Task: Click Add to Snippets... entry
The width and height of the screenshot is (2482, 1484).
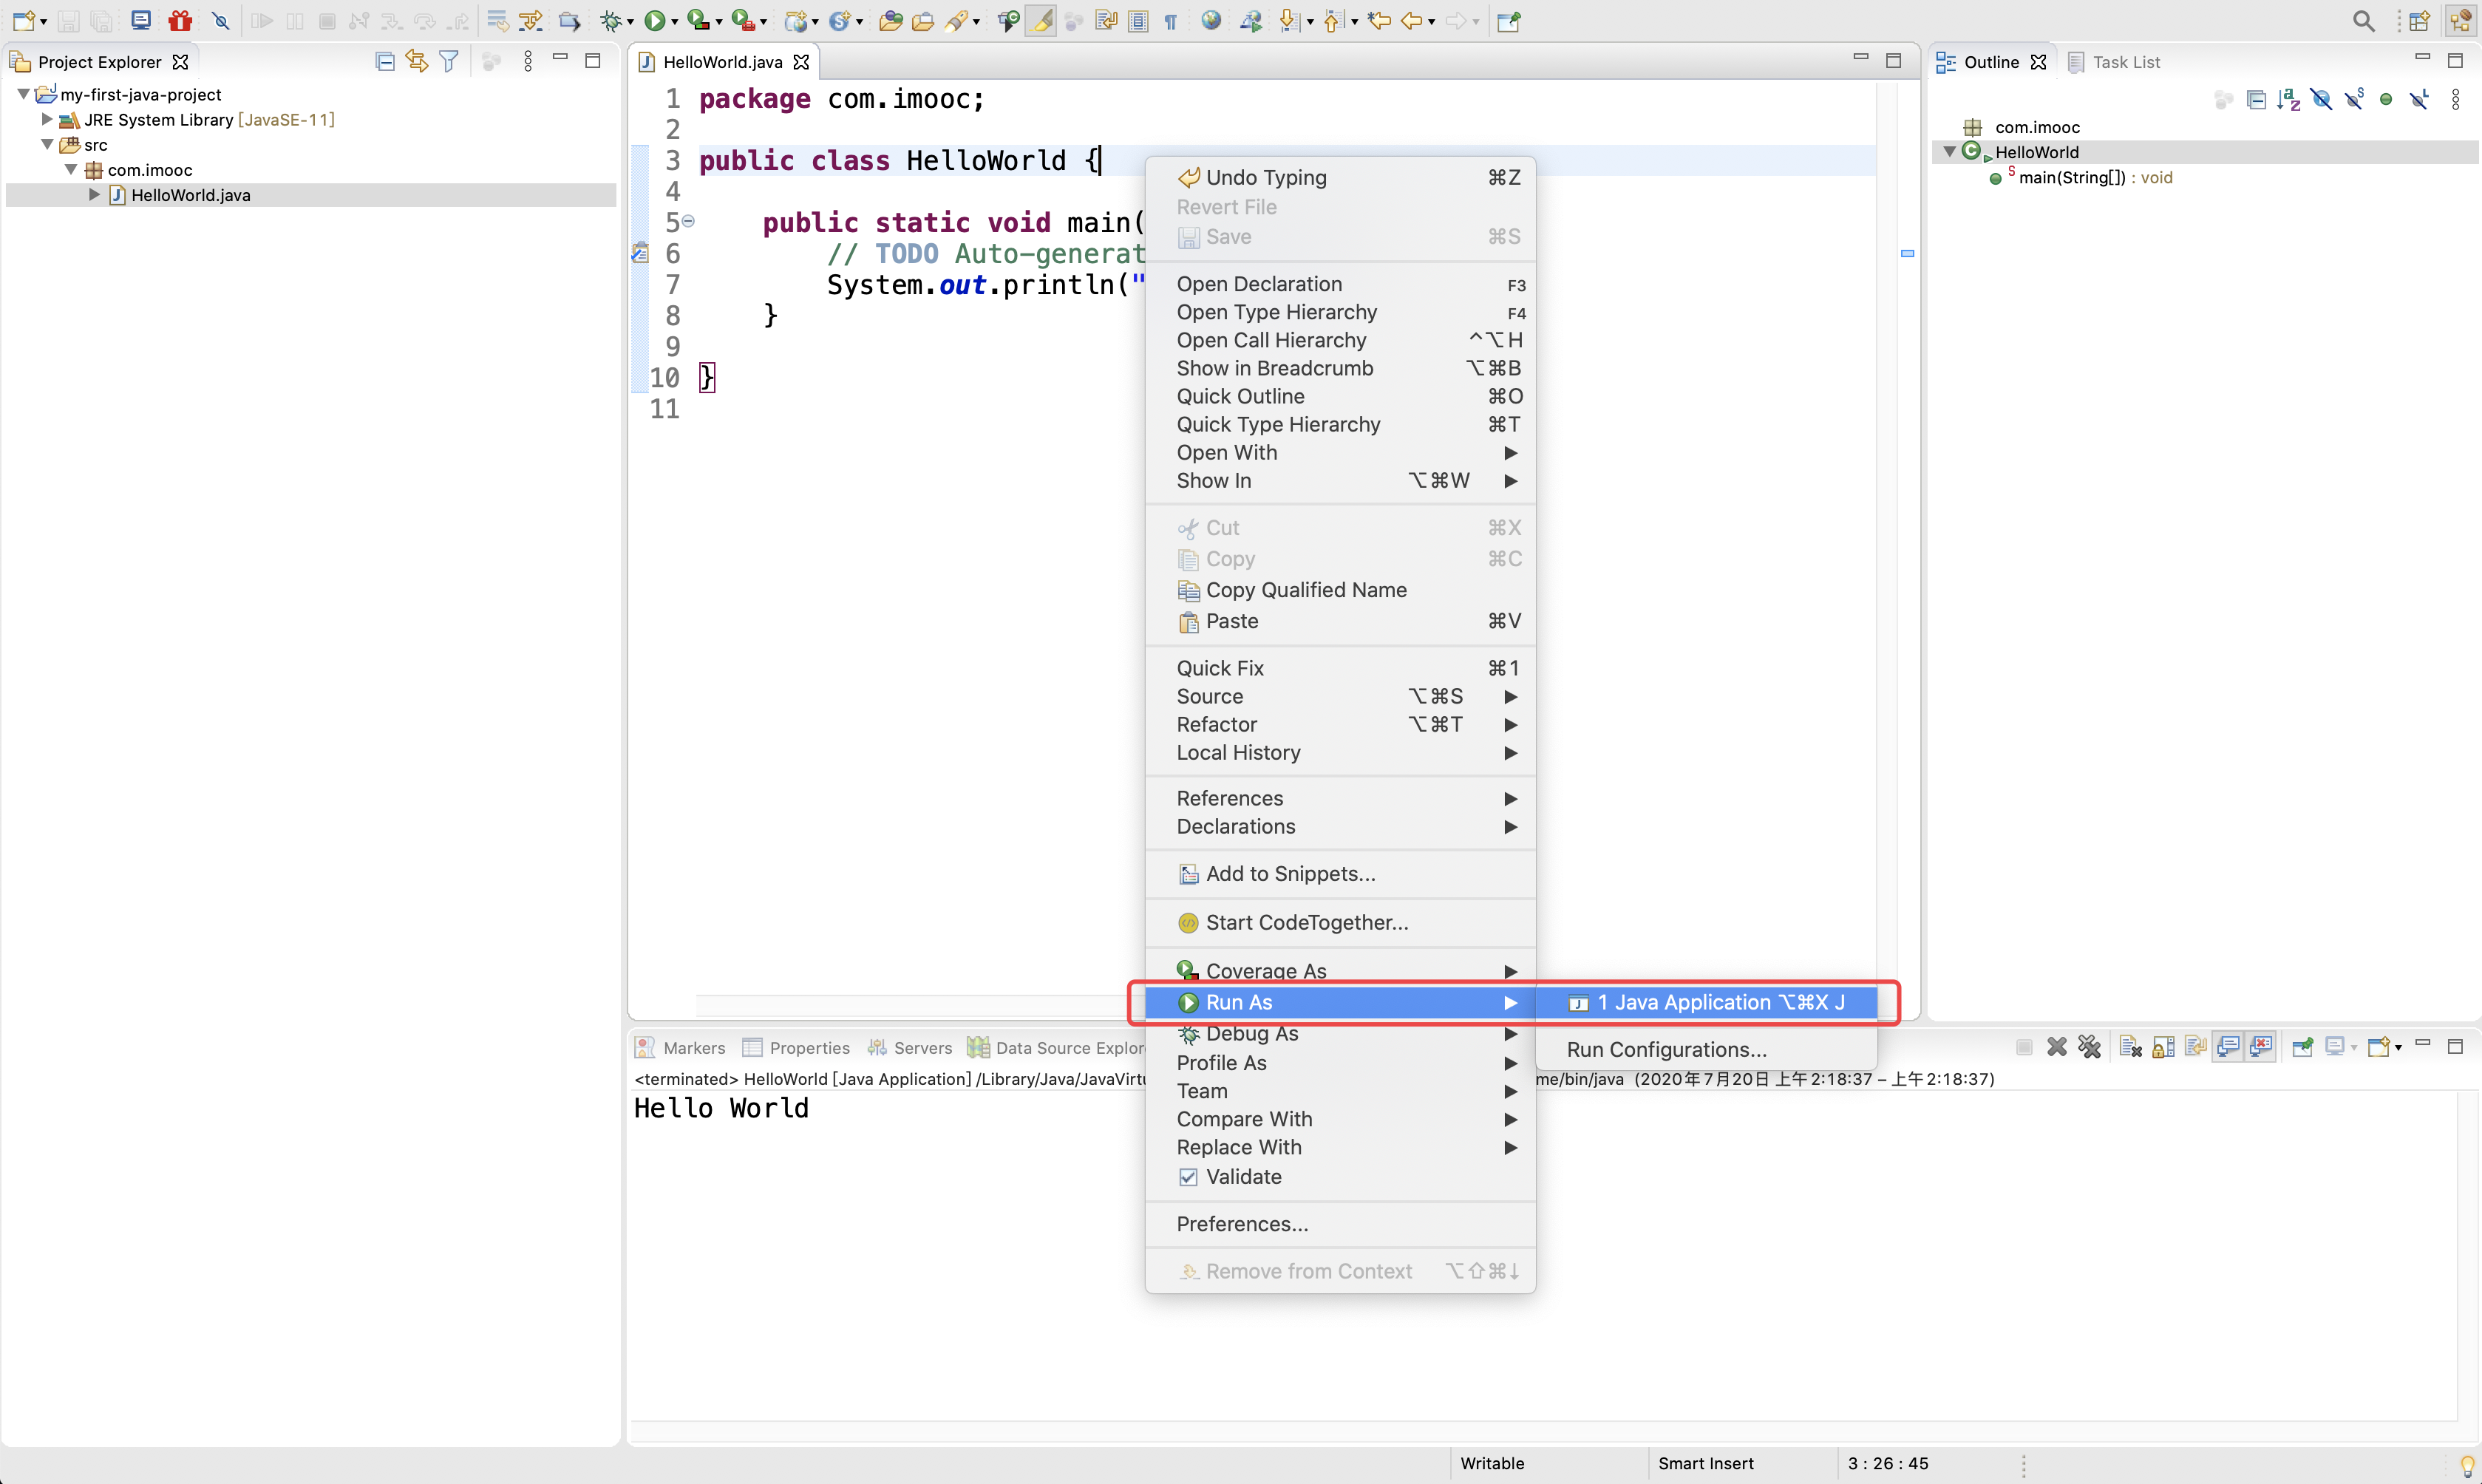Action: point(1340,874)
